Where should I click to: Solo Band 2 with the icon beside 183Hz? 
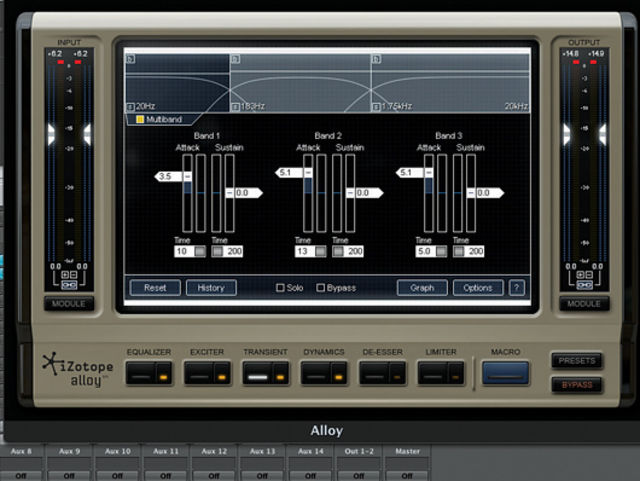pyautogui.click(x=236, y=107)
